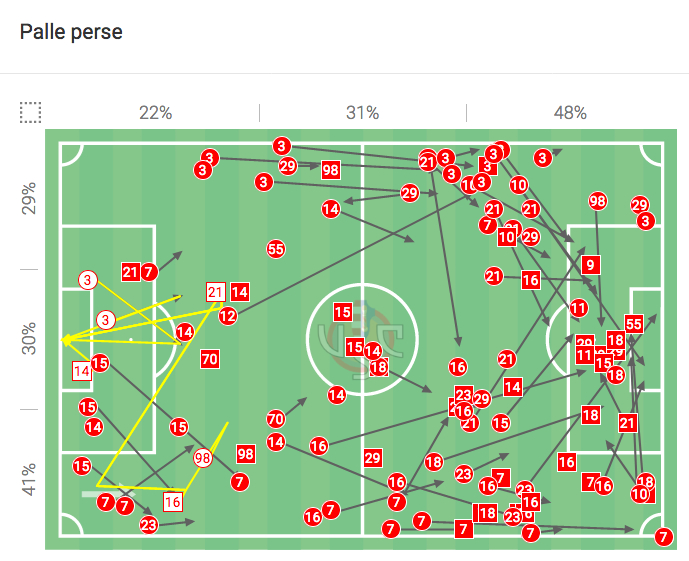This screenshot has height=561, width=689.
Task: Select the square number 70 marker
Action: tap(209, 358)
